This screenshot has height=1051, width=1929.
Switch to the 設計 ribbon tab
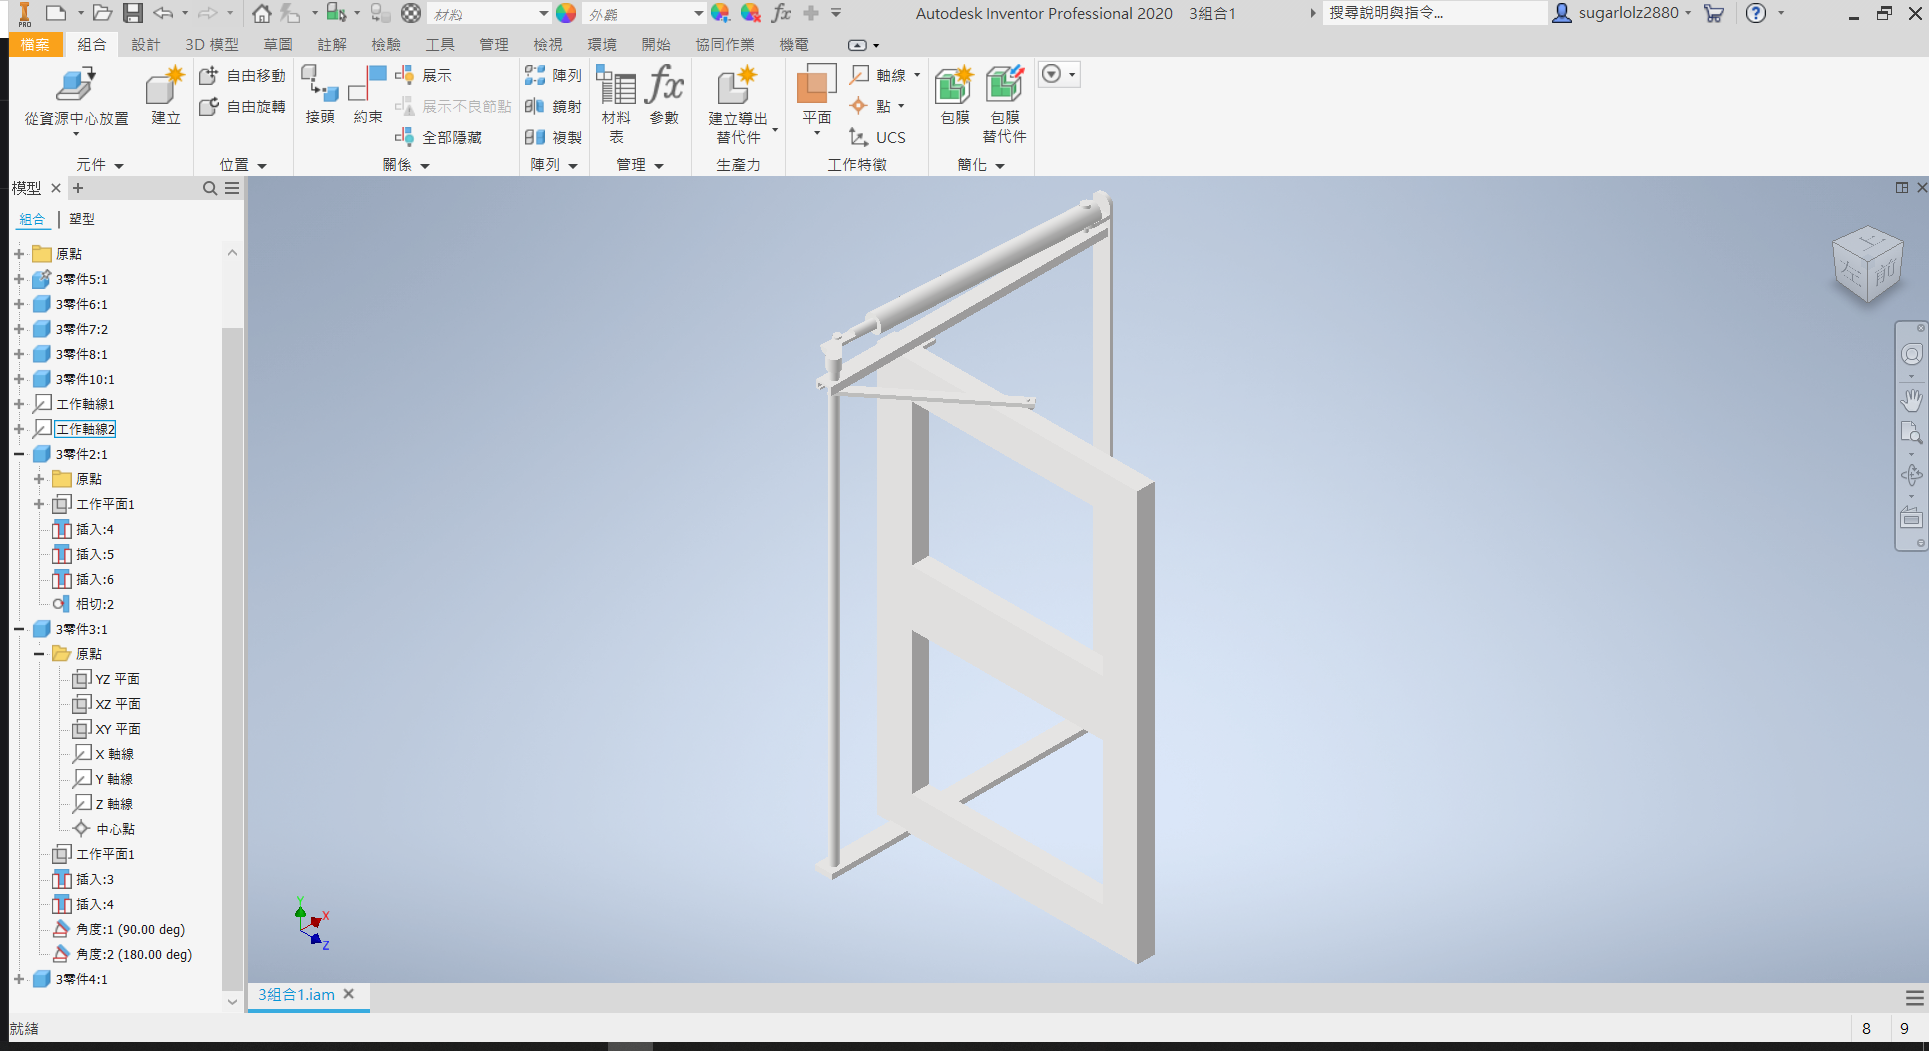(145, 44)
